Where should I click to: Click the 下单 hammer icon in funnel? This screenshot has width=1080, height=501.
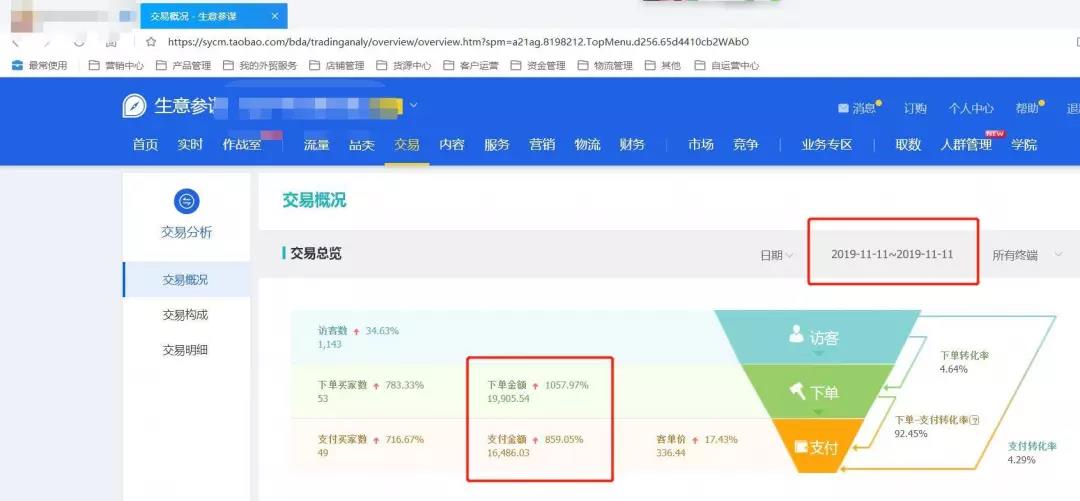pos(797,391)
